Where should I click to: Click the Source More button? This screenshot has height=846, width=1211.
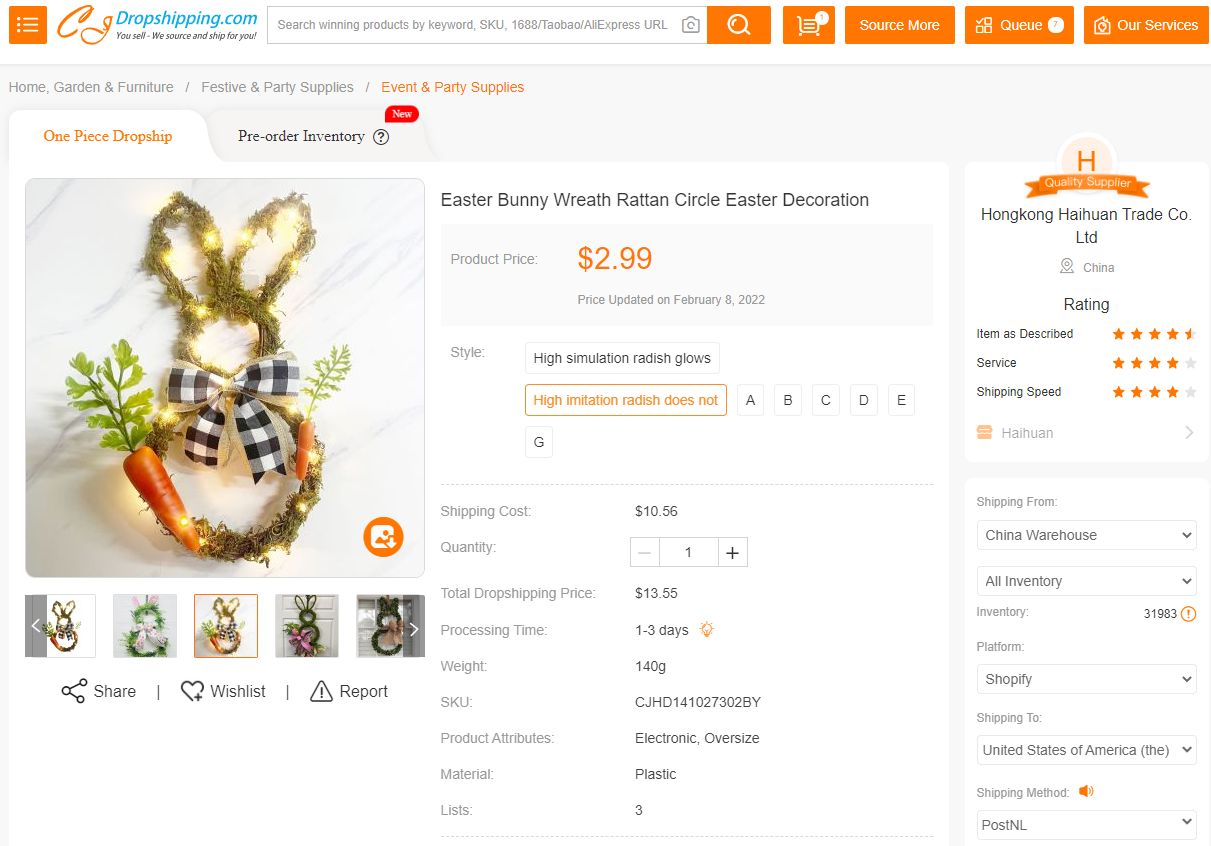tap(899, 25)
